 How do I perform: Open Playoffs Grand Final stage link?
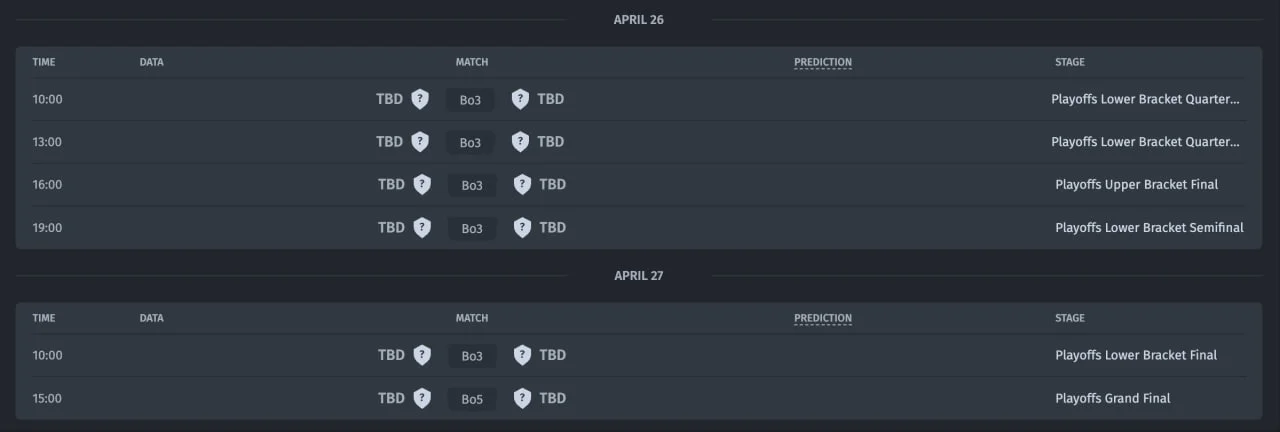pos(1112,398)
